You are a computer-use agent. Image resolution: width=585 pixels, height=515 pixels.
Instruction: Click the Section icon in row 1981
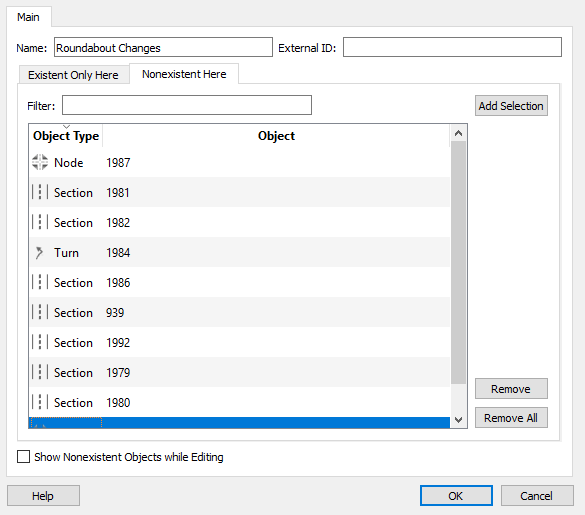40,192
